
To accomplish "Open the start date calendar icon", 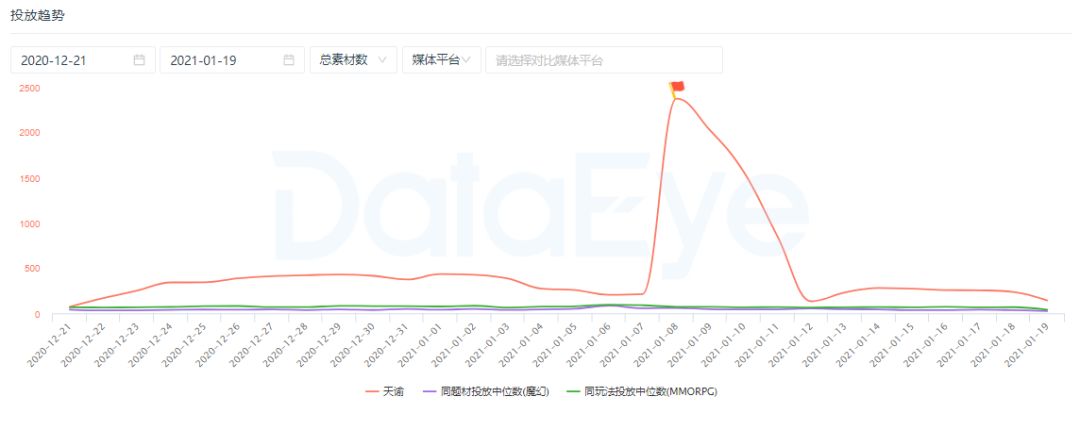I will point(139,60).
